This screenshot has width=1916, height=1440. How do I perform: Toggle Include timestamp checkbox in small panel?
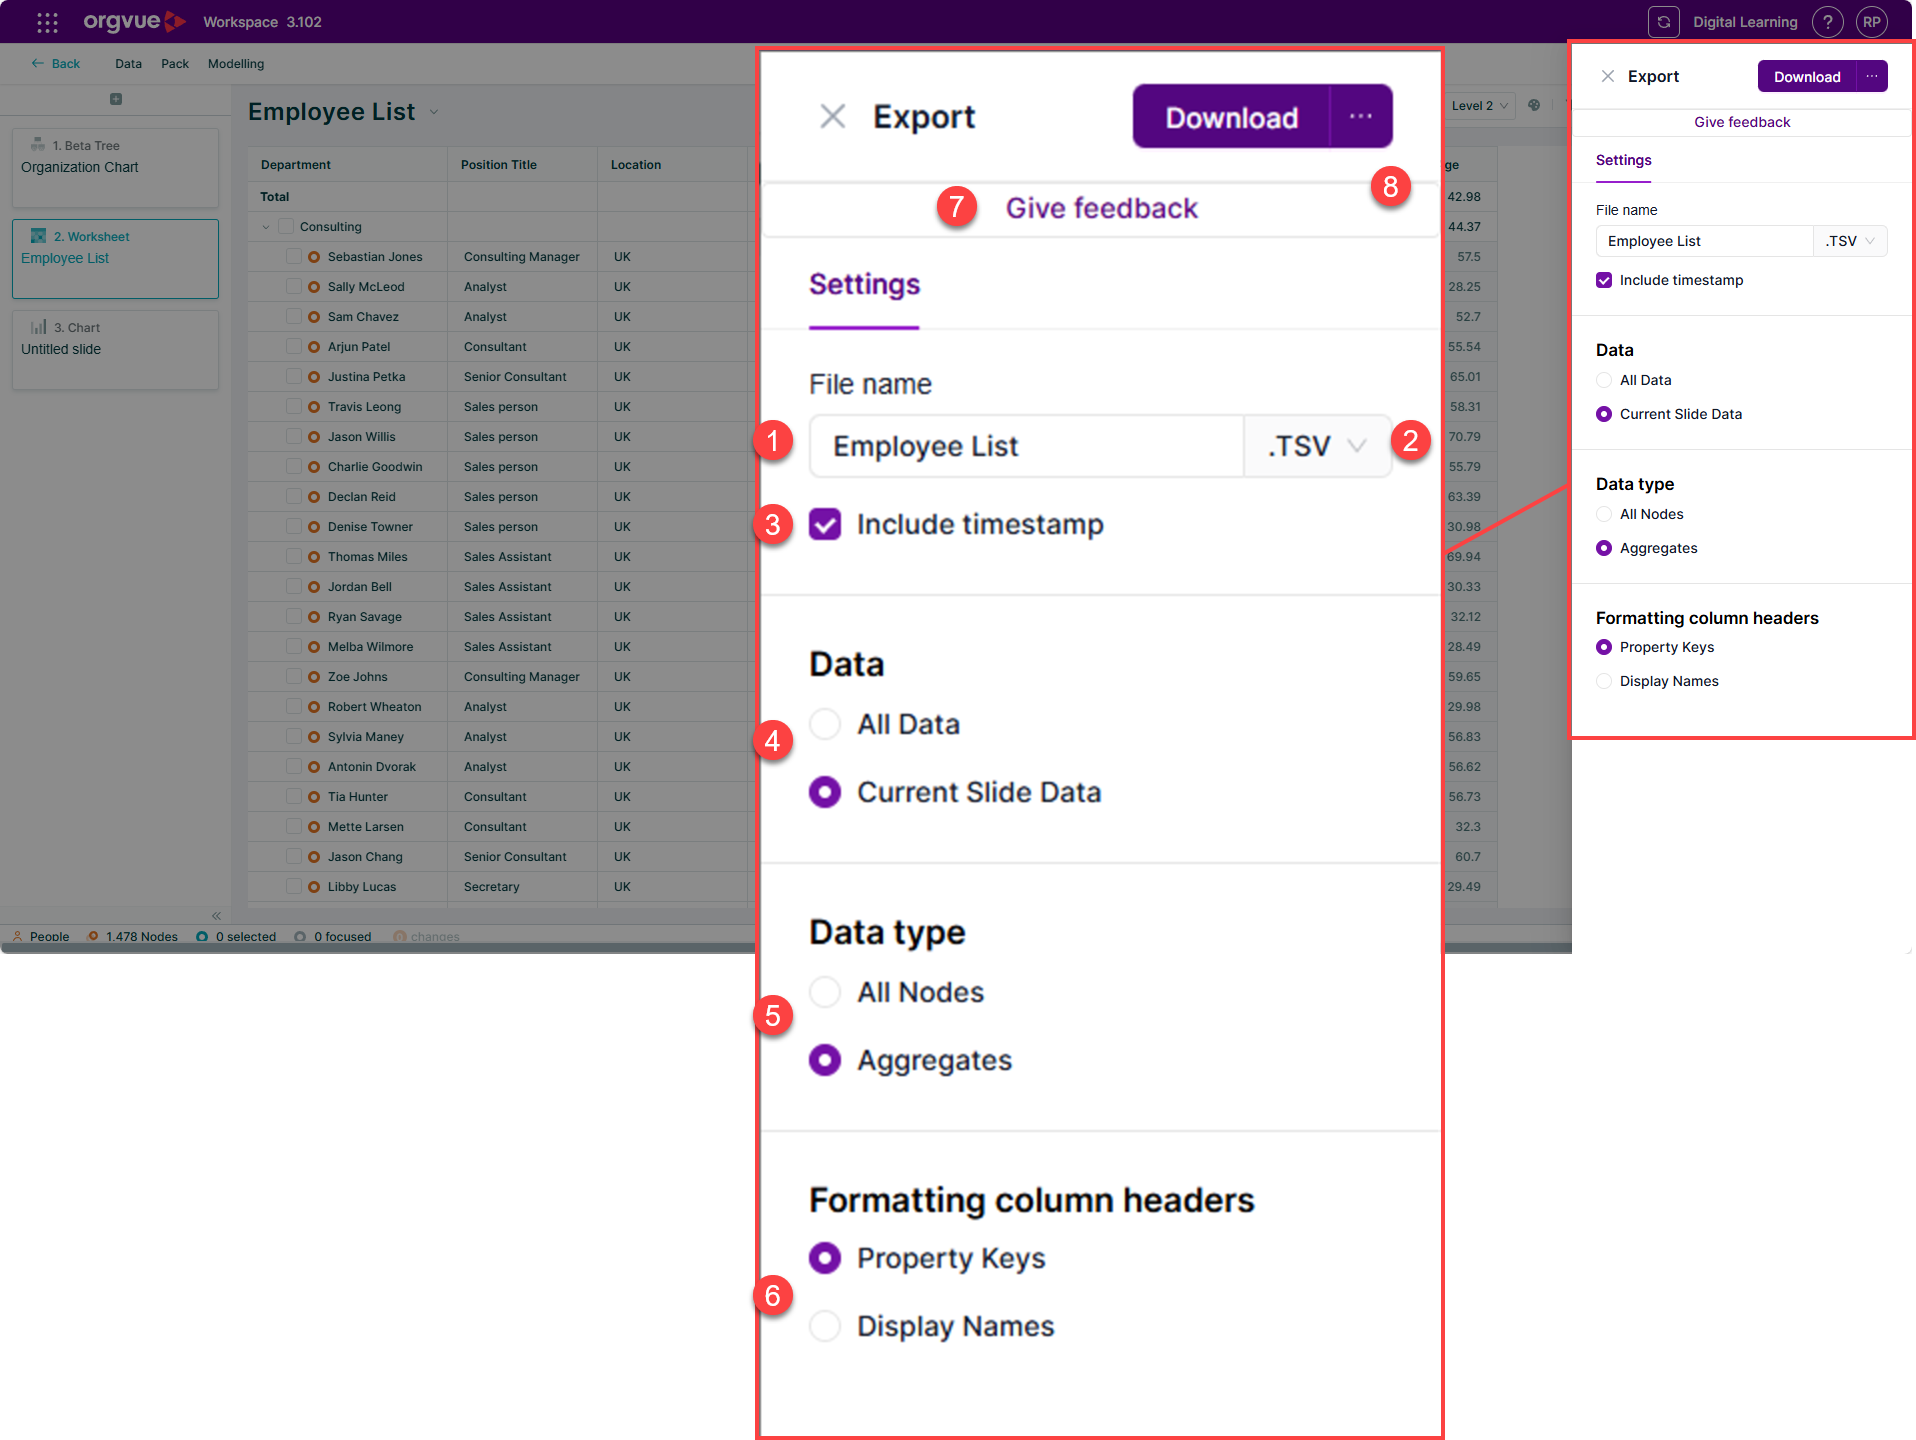coord(1604,280)
